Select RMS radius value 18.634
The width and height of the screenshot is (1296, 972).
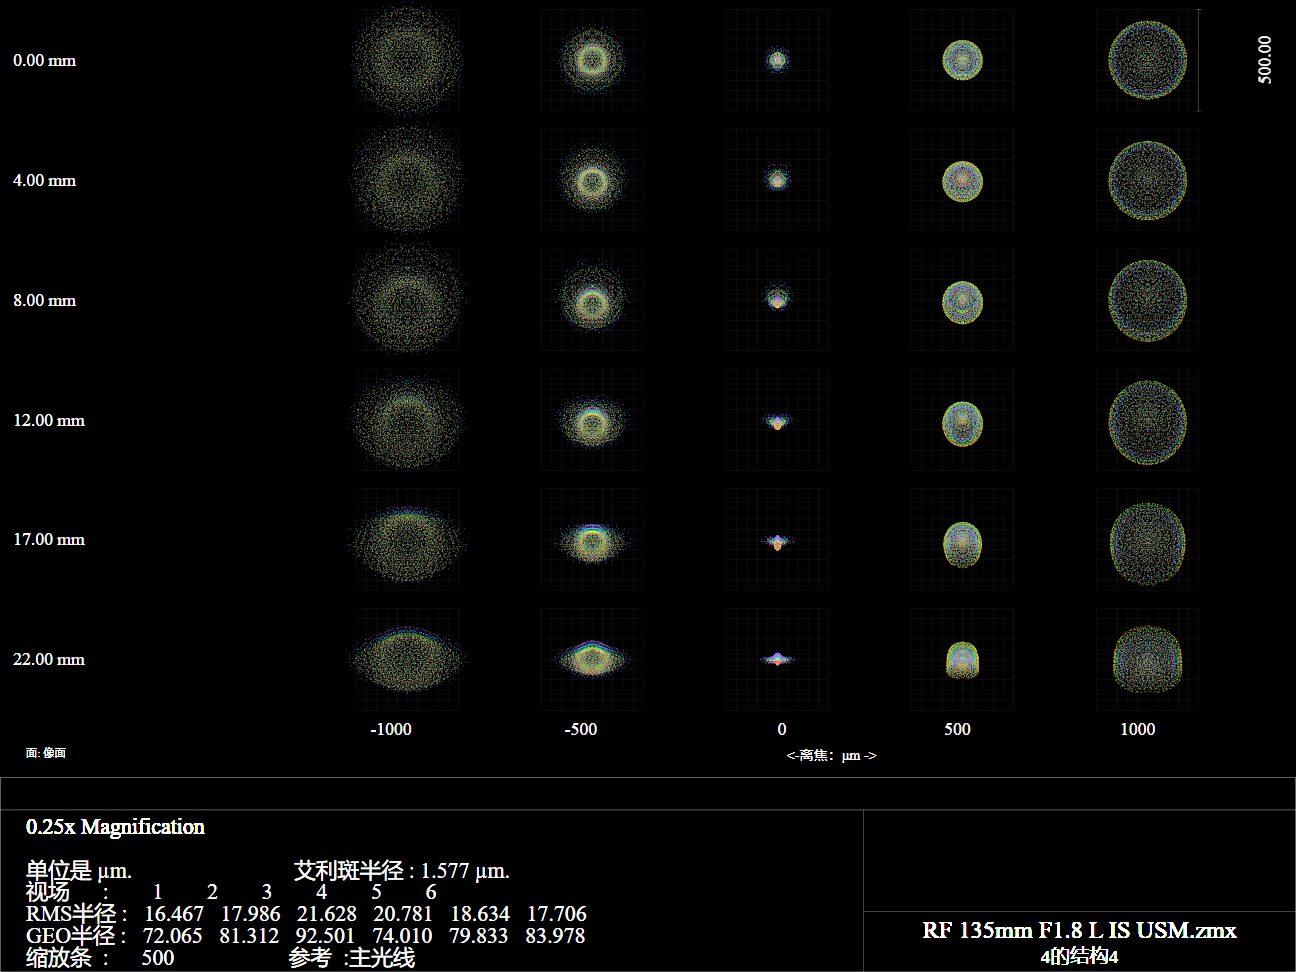pos(480,914)
